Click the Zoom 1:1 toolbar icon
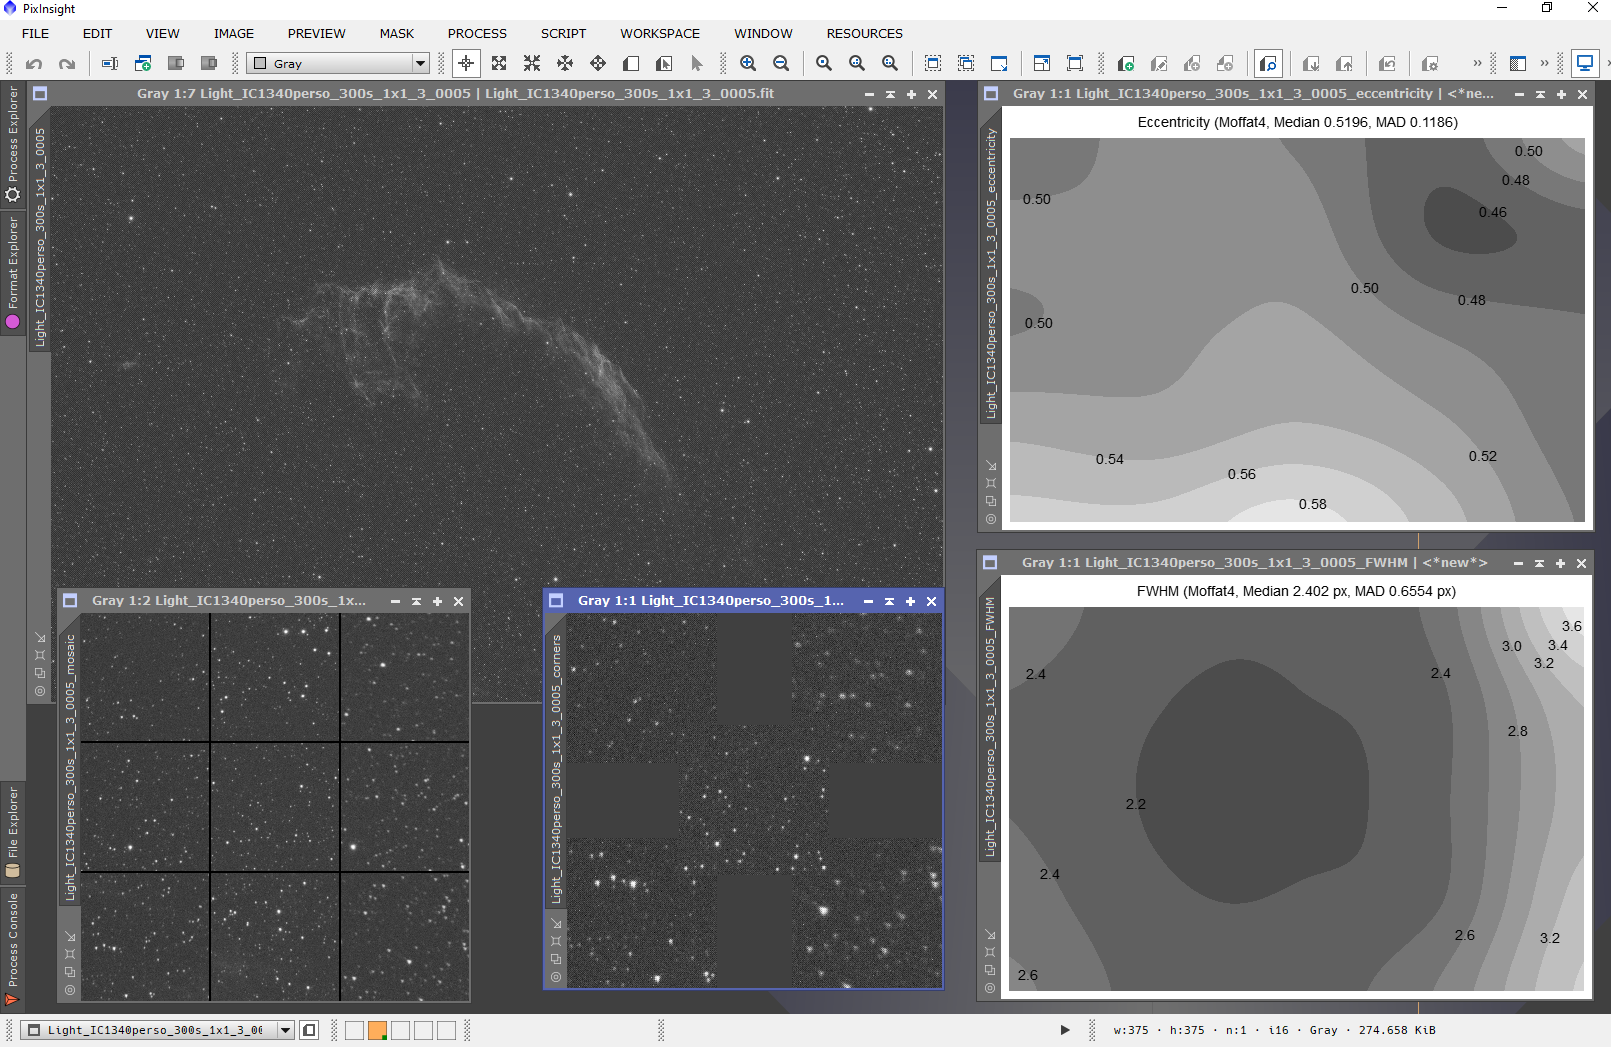This screenshot has height=1047, width=1611. pyautogui.click(x=824, y=63)
